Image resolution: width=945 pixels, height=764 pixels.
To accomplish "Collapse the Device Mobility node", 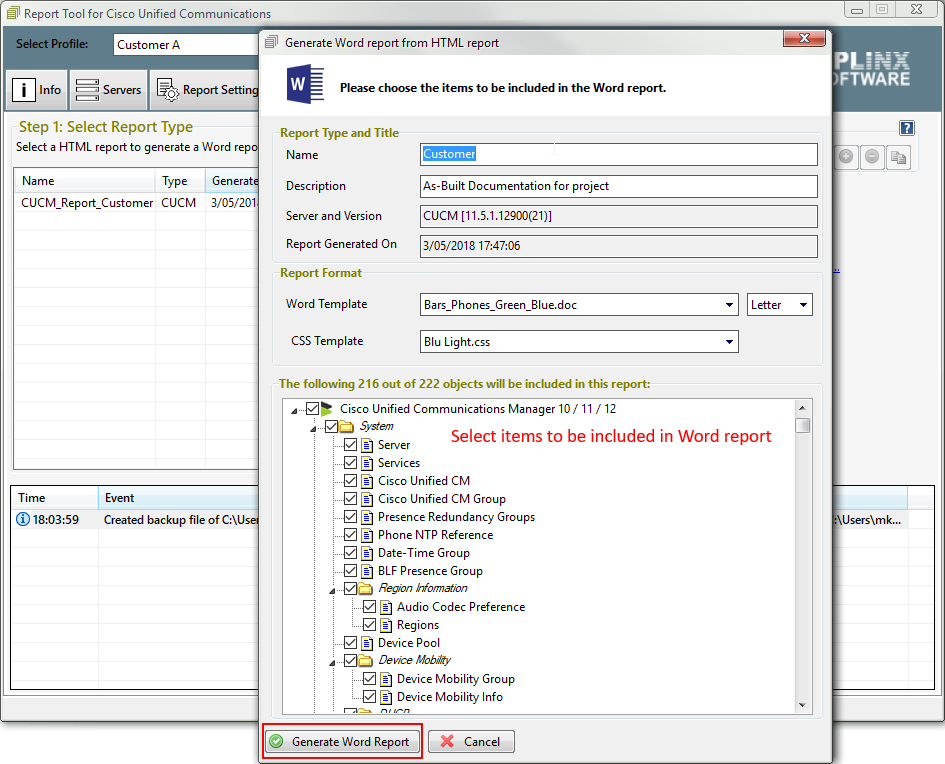I will [333, 663].
